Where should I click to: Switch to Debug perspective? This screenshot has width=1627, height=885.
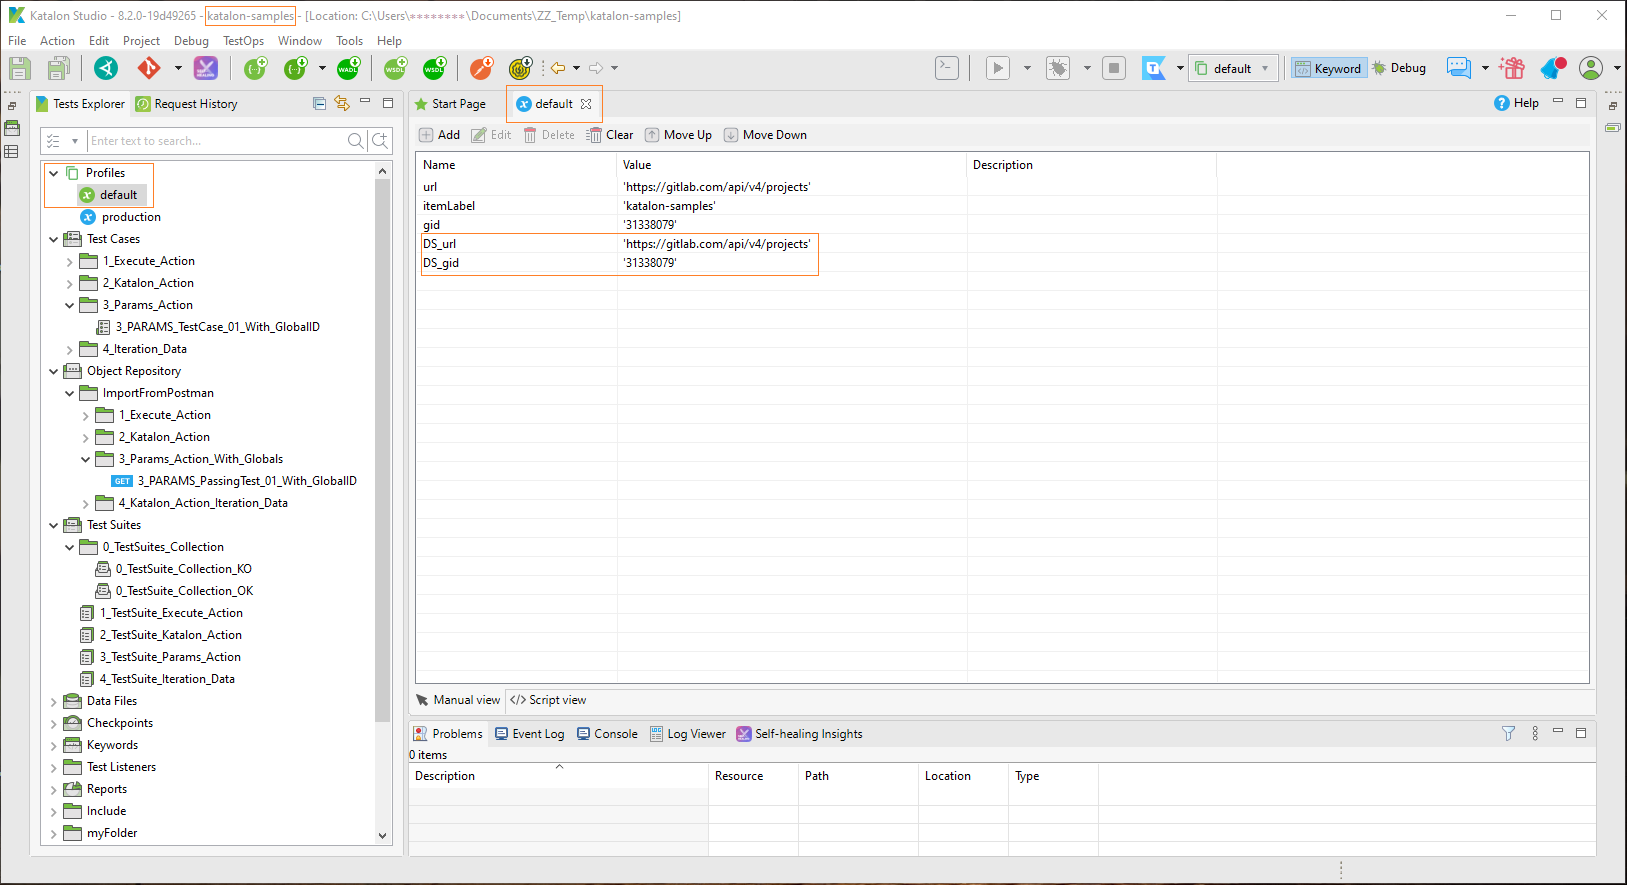coord(1399,68)
